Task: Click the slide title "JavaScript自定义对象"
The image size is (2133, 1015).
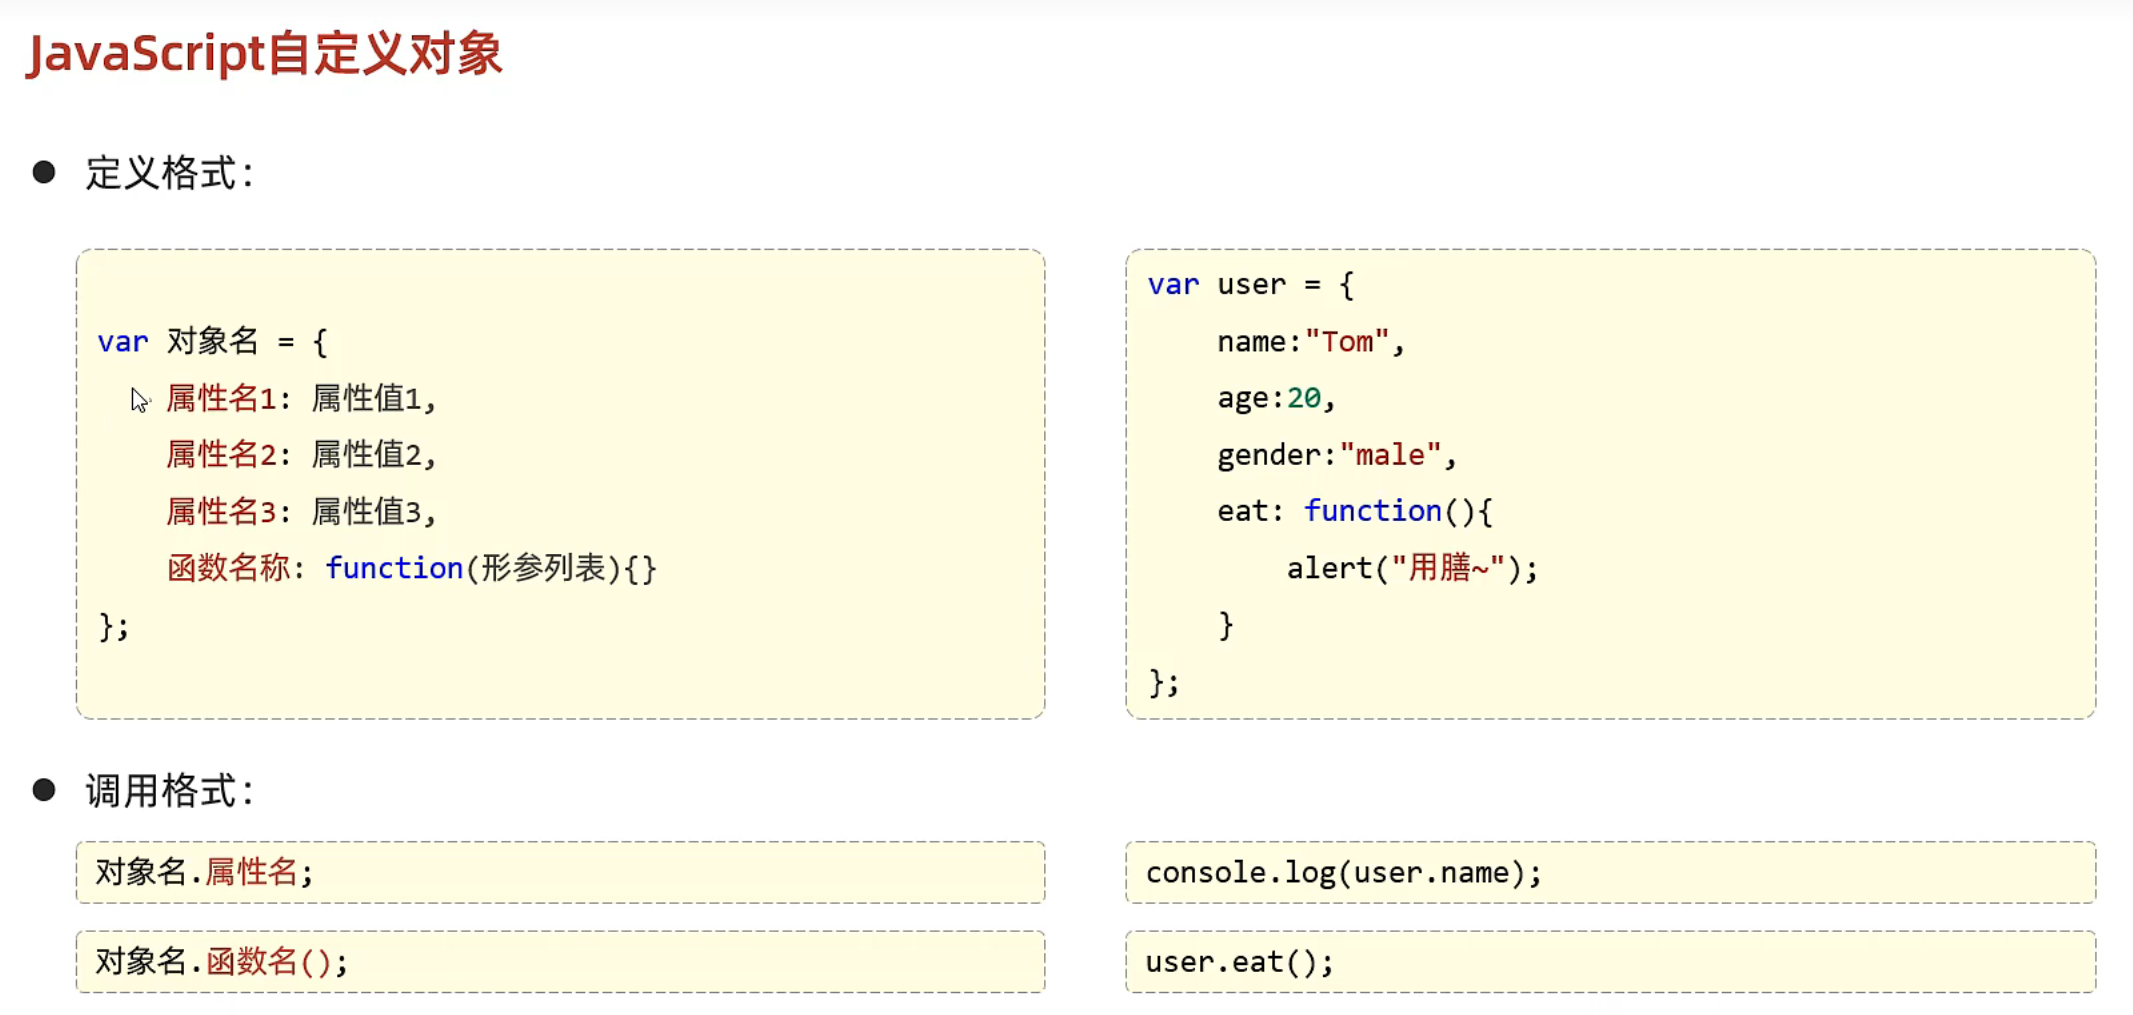Action: click(265, 54)
